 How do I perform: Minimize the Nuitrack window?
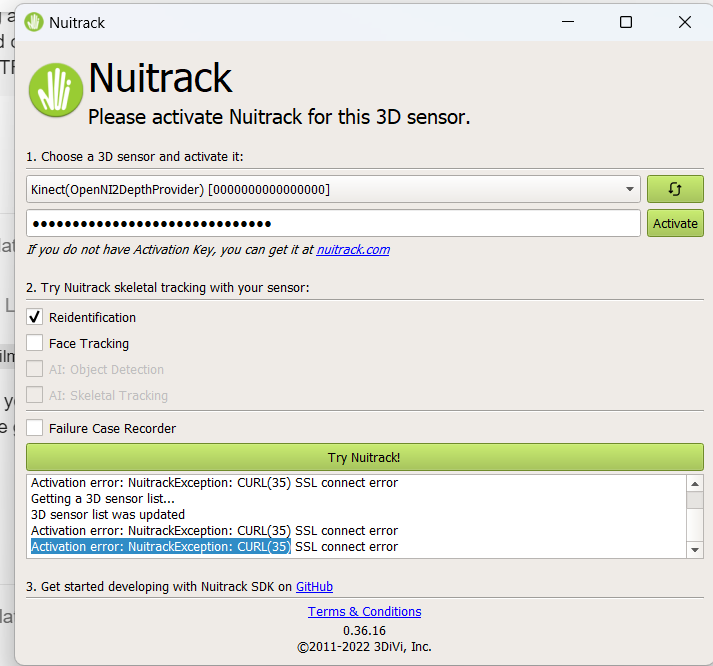[568, 22]
